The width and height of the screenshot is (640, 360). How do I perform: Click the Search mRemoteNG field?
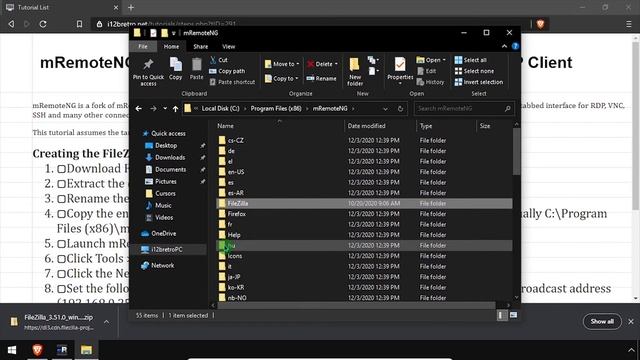coord(464,109)
